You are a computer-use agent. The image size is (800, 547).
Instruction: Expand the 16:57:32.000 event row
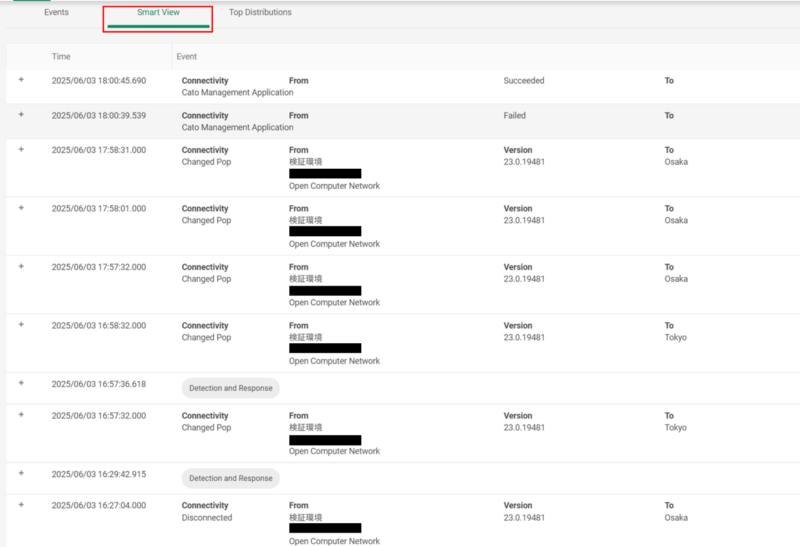coord(21,415)
